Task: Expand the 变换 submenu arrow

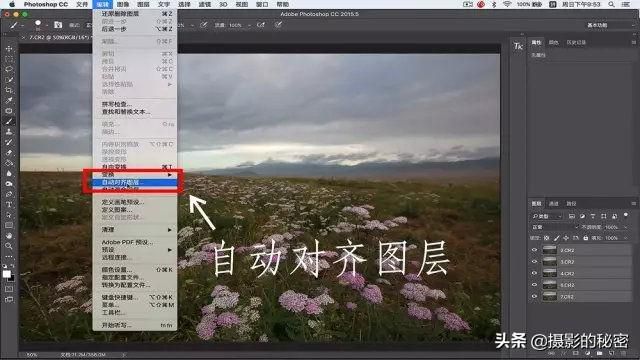Action: tap(170, 175)
